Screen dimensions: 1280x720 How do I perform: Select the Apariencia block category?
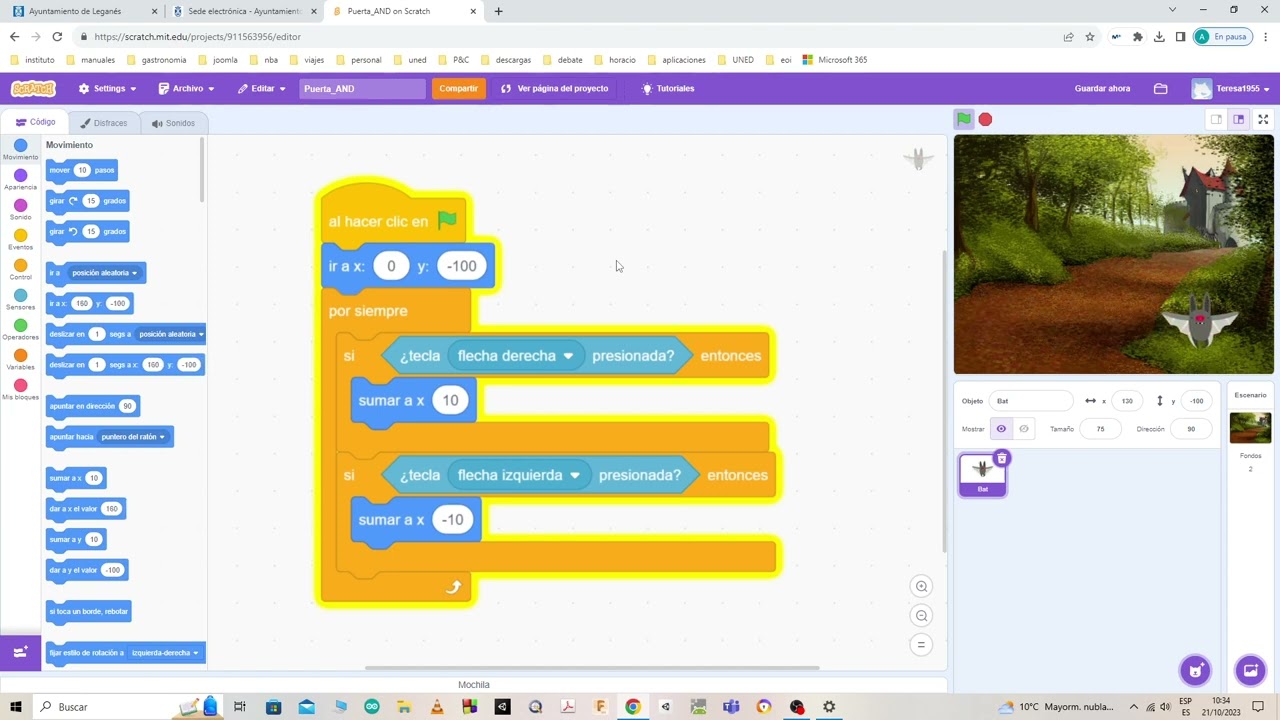point(20,180)
